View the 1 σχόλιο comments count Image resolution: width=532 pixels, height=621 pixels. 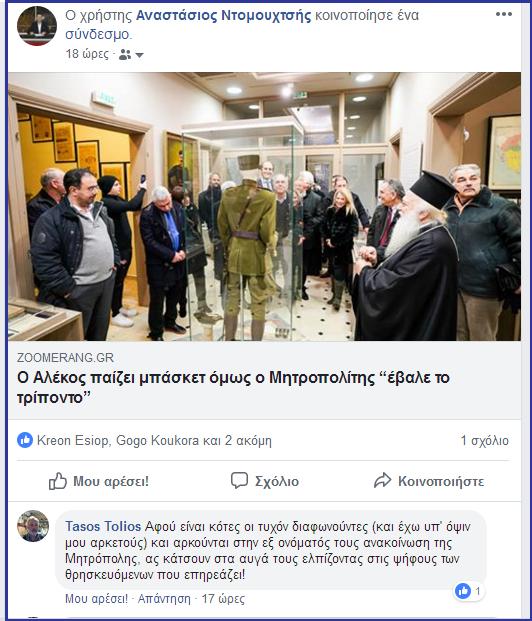point(484,440)
